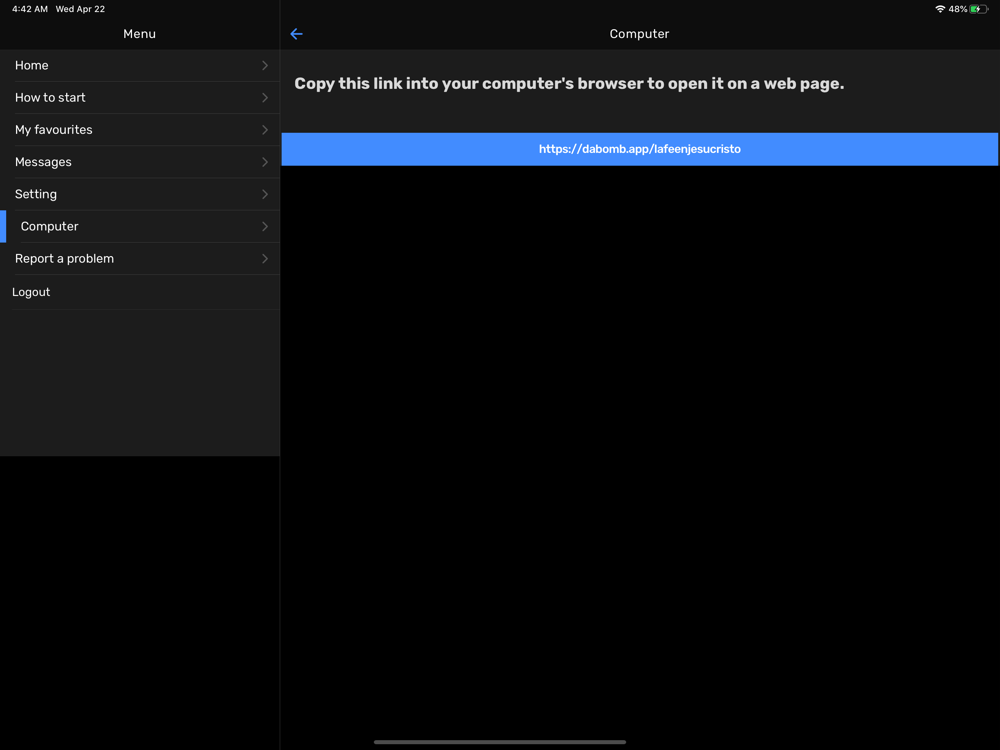This screenshot has width=1000, height=750.
Task: Open the Setting menu entry
Action: (x=140, y=194)
